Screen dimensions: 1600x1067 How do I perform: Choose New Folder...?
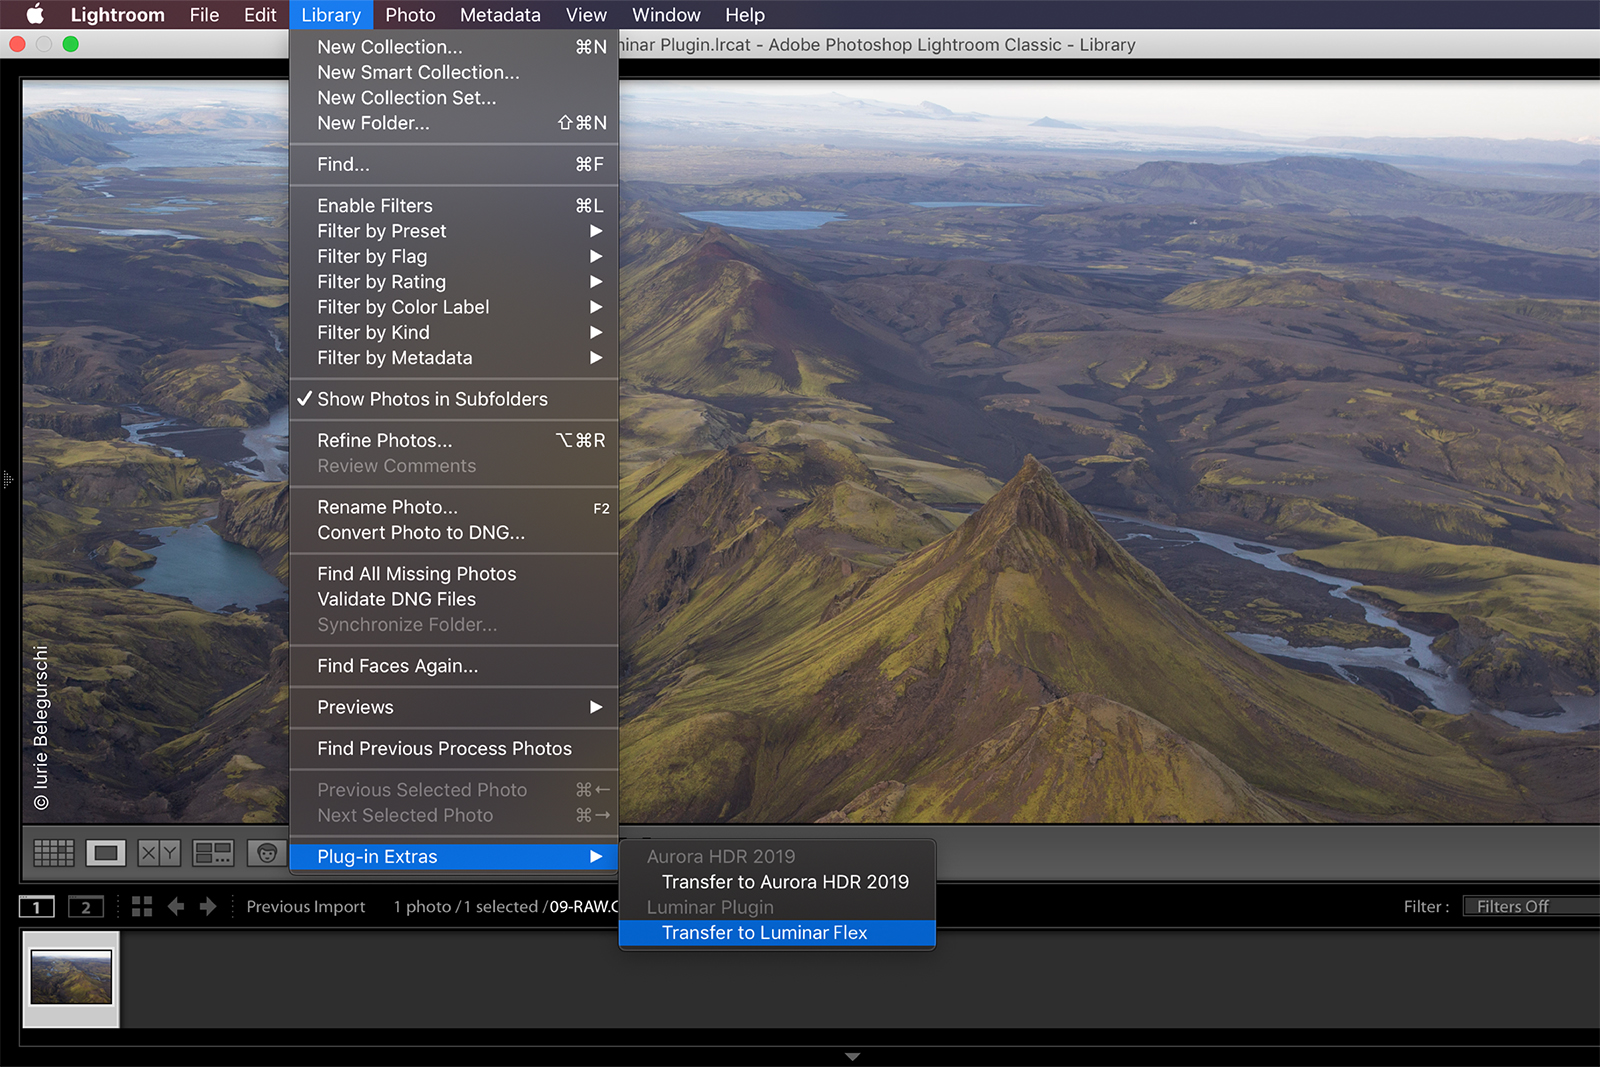coord(454,123)
